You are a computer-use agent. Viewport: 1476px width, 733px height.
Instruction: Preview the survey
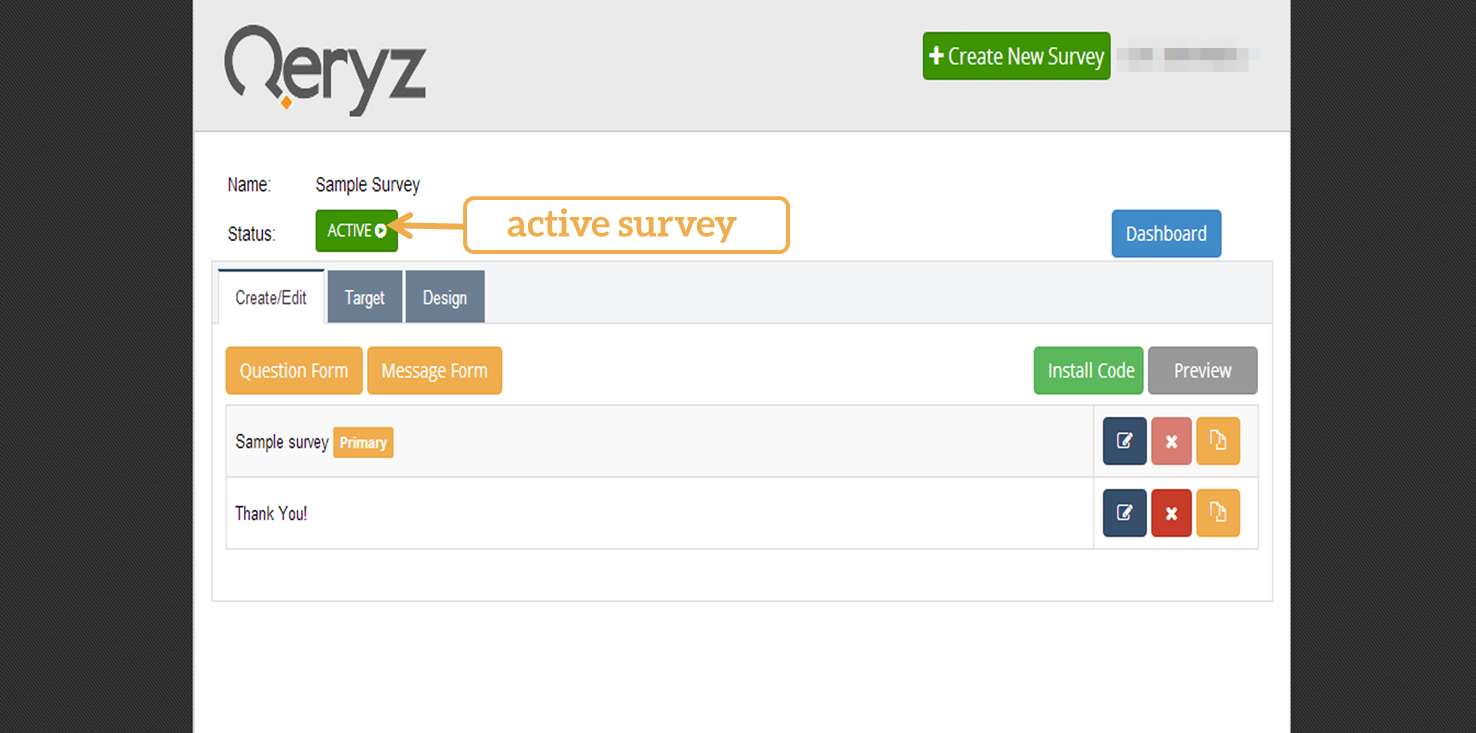coord(1202,371)
